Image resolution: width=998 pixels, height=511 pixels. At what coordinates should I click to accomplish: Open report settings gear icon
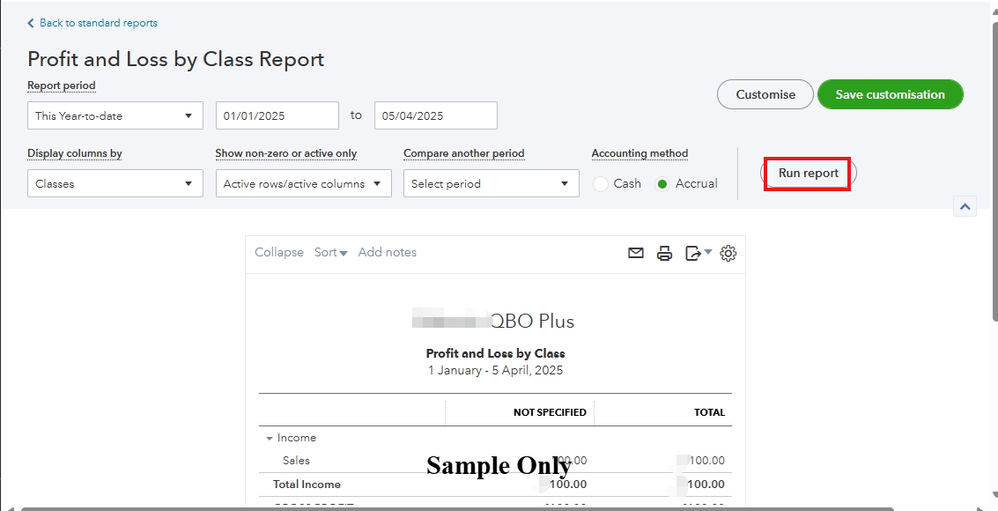point(728,253)
